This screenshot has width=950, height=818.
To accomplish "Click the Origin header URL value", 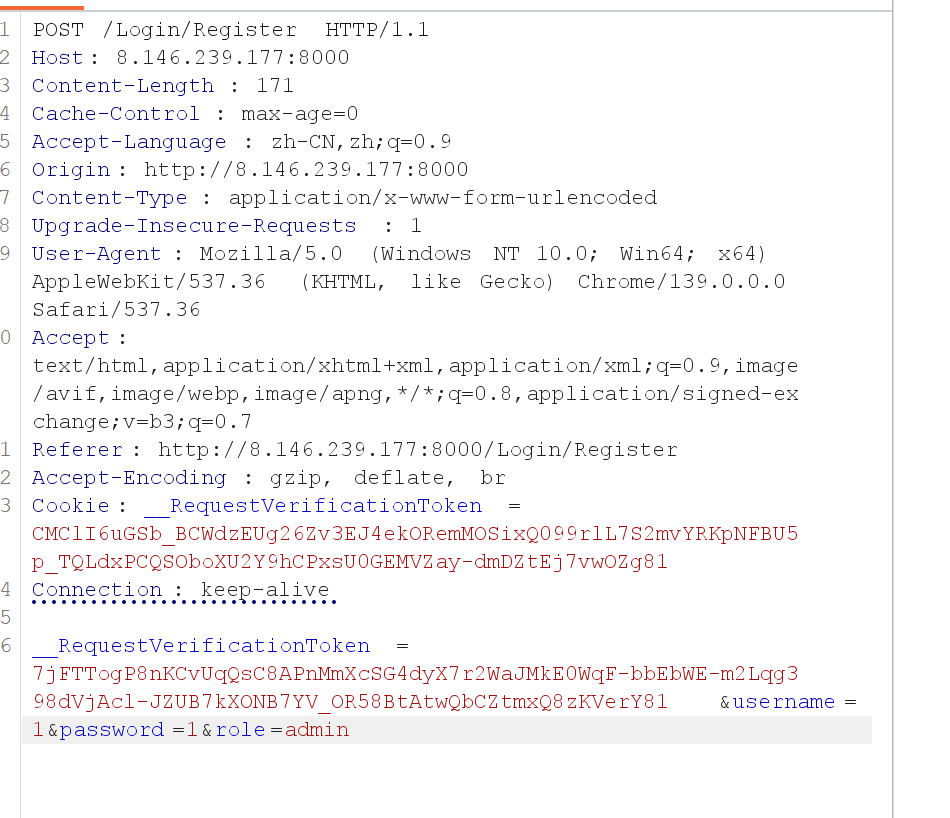I will coord(306,169).
